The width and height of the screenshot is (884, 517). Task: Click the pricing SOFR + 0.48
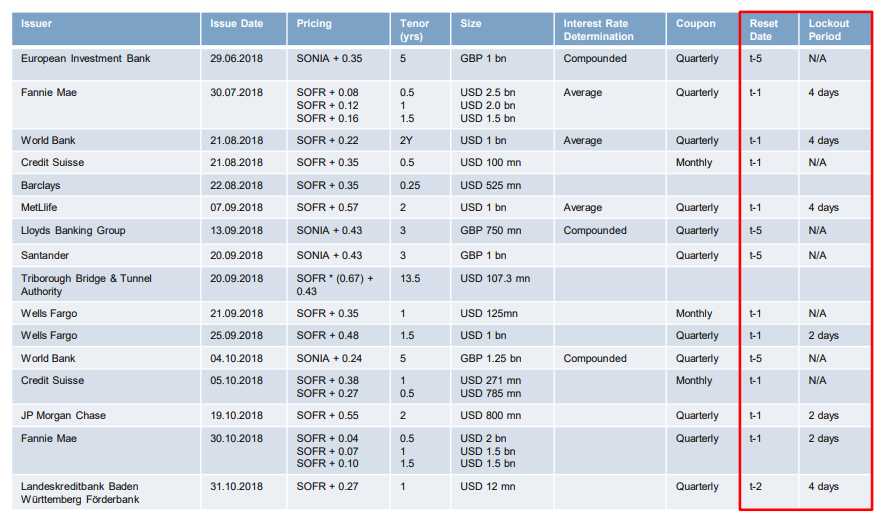(x=328, y=335)
